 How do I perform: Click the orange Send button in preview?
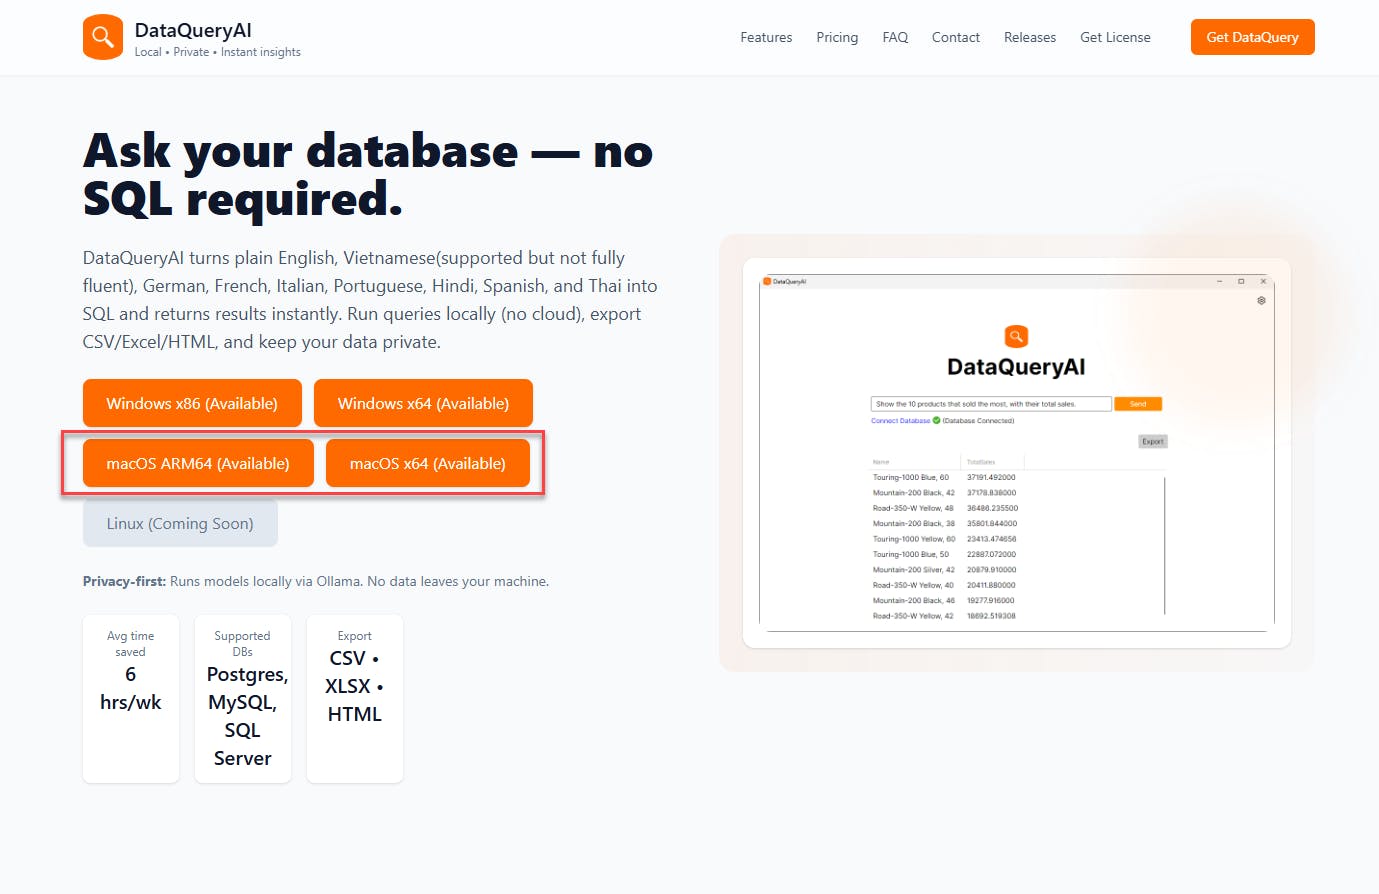pos(1138,404)
